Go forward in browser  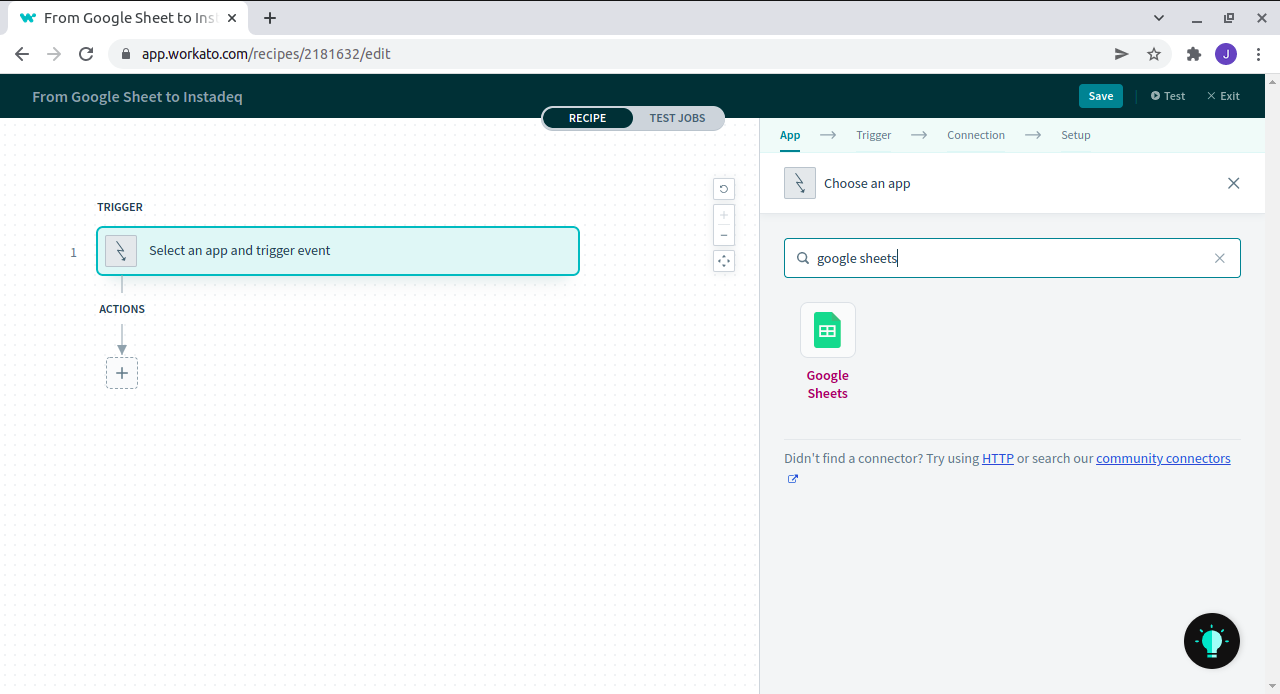pyautogui.click(x=54, y=54)
